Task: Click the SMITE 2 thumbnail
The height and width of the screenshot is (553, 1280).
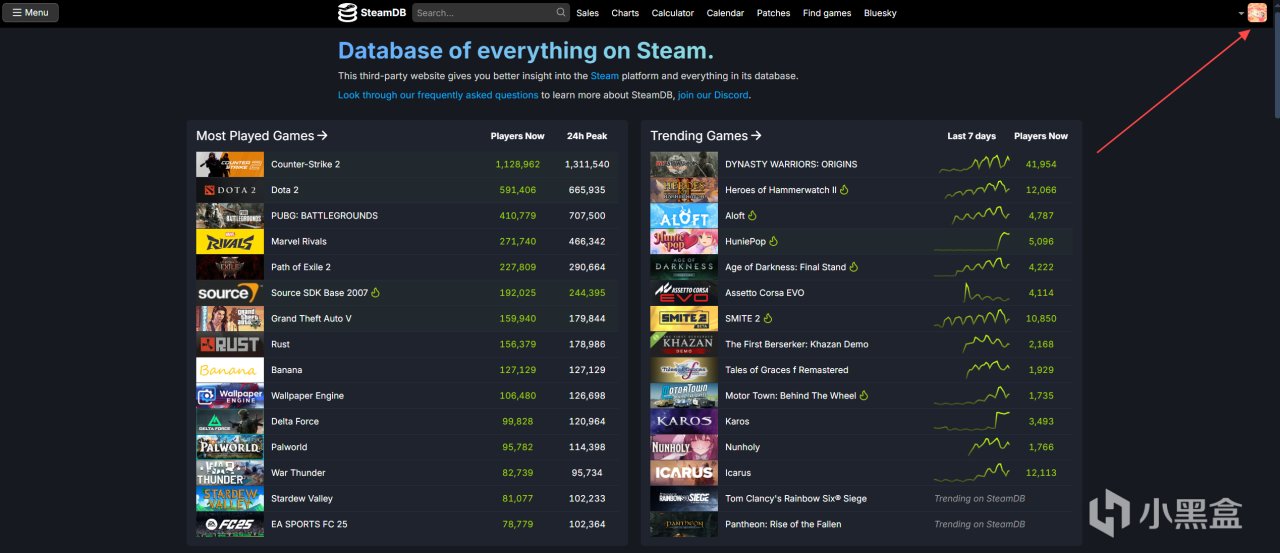Action: pos(684,319)
